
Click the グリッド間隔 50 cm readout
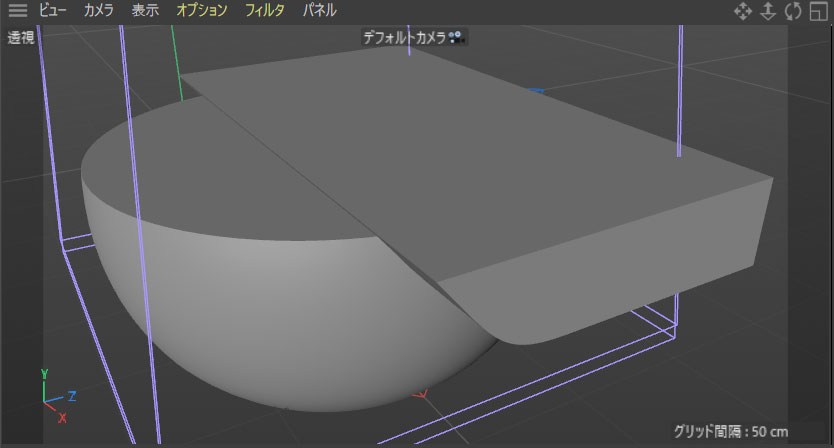730,431
